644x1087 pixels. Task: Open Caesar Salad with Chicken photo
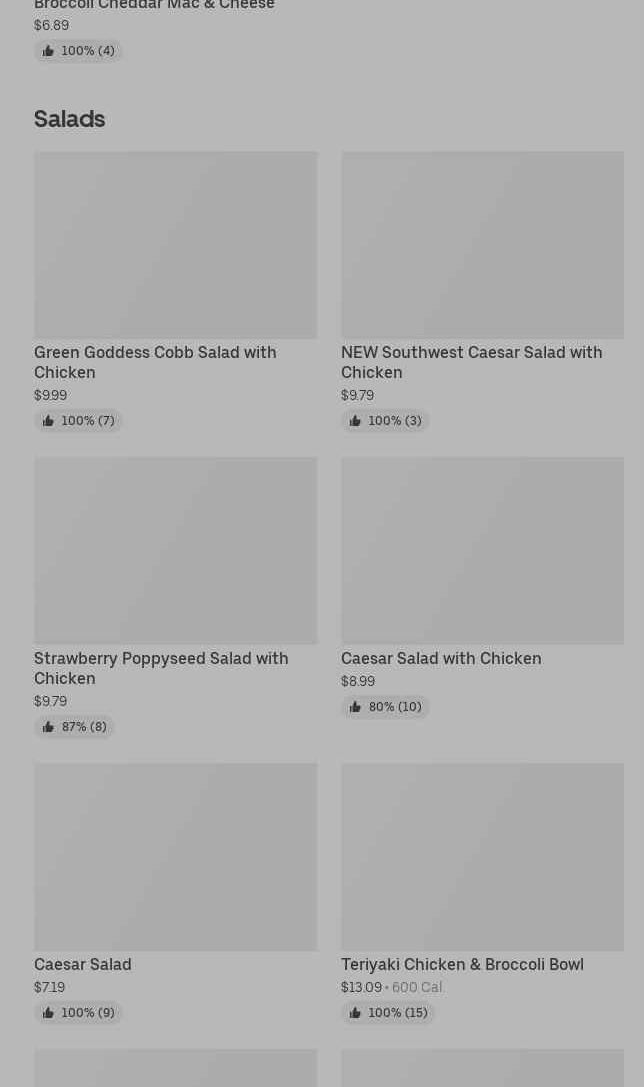point(482,551)
